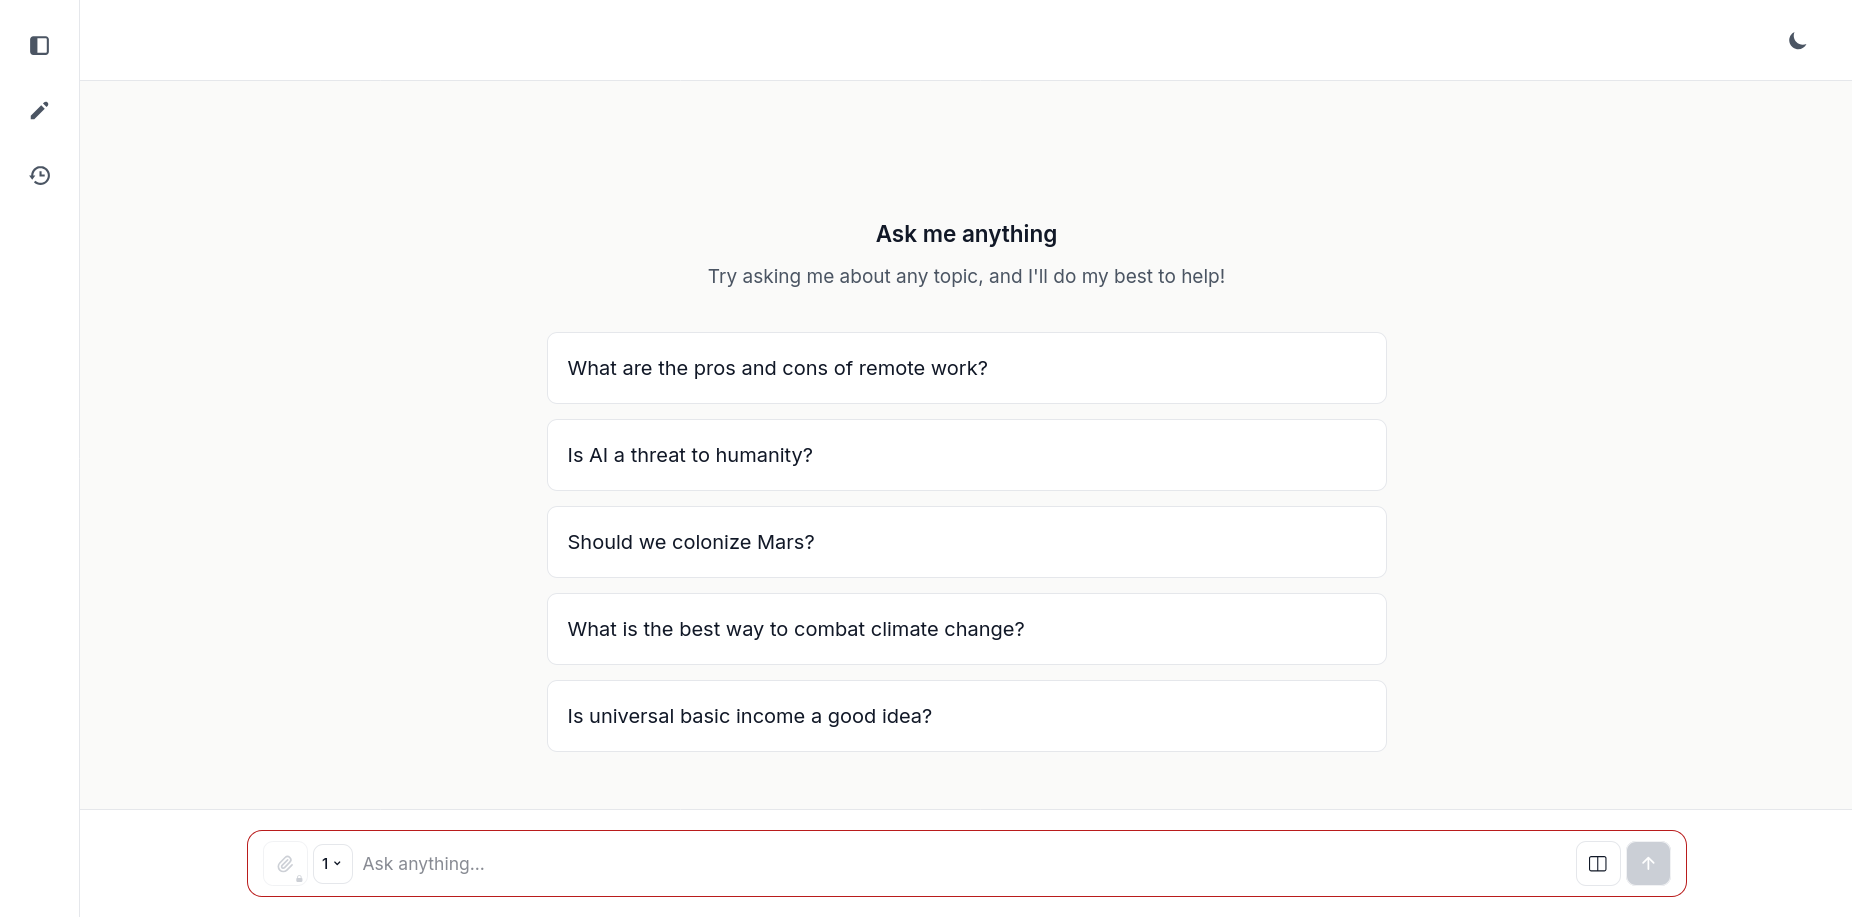This screenshot has height=917, width=1852.
Task: Choose the 'Should we colonize Mars?' suggestion
Action: coord(966,542)
